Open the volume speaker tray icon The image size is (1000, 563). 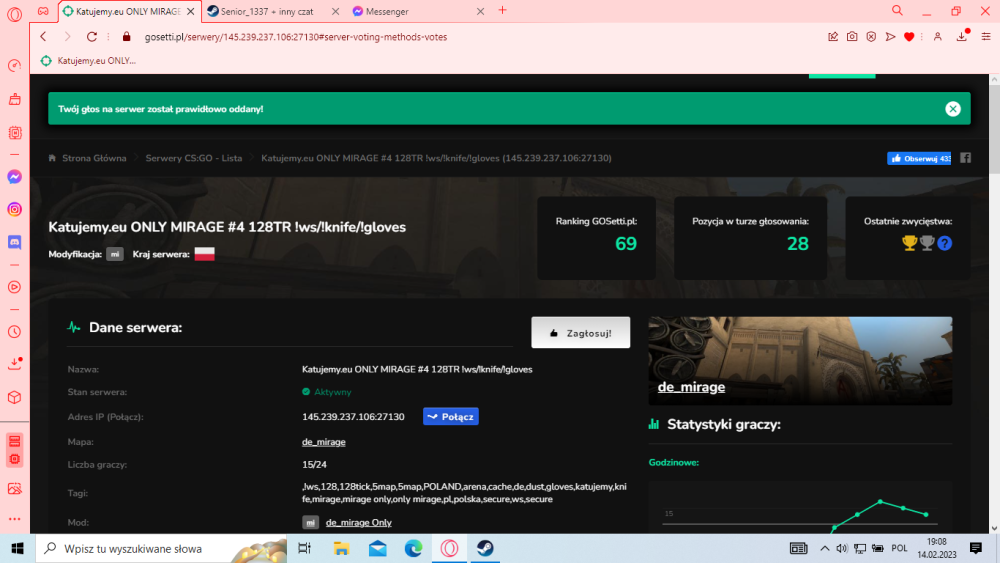842,548
